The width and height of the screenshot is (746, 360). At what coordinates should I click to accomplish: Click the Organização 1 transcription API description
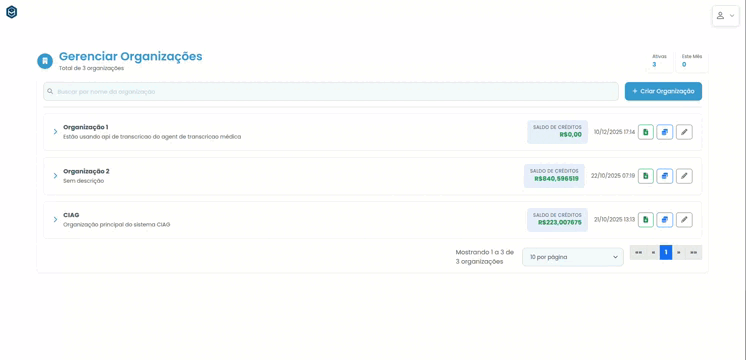tap(152, 136)
